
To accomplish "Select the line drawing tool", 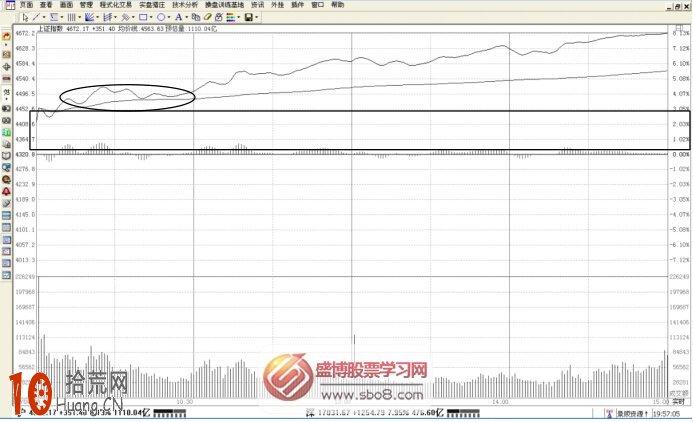I will coord(36,17).
